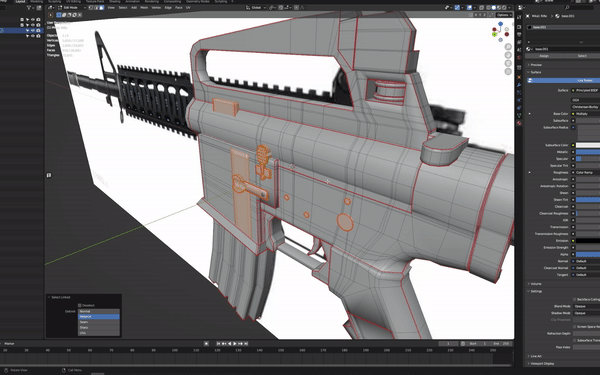Screen dimensions: 600x375
Task: Open the Mesh menu
Action: click(x=144, y=8)
